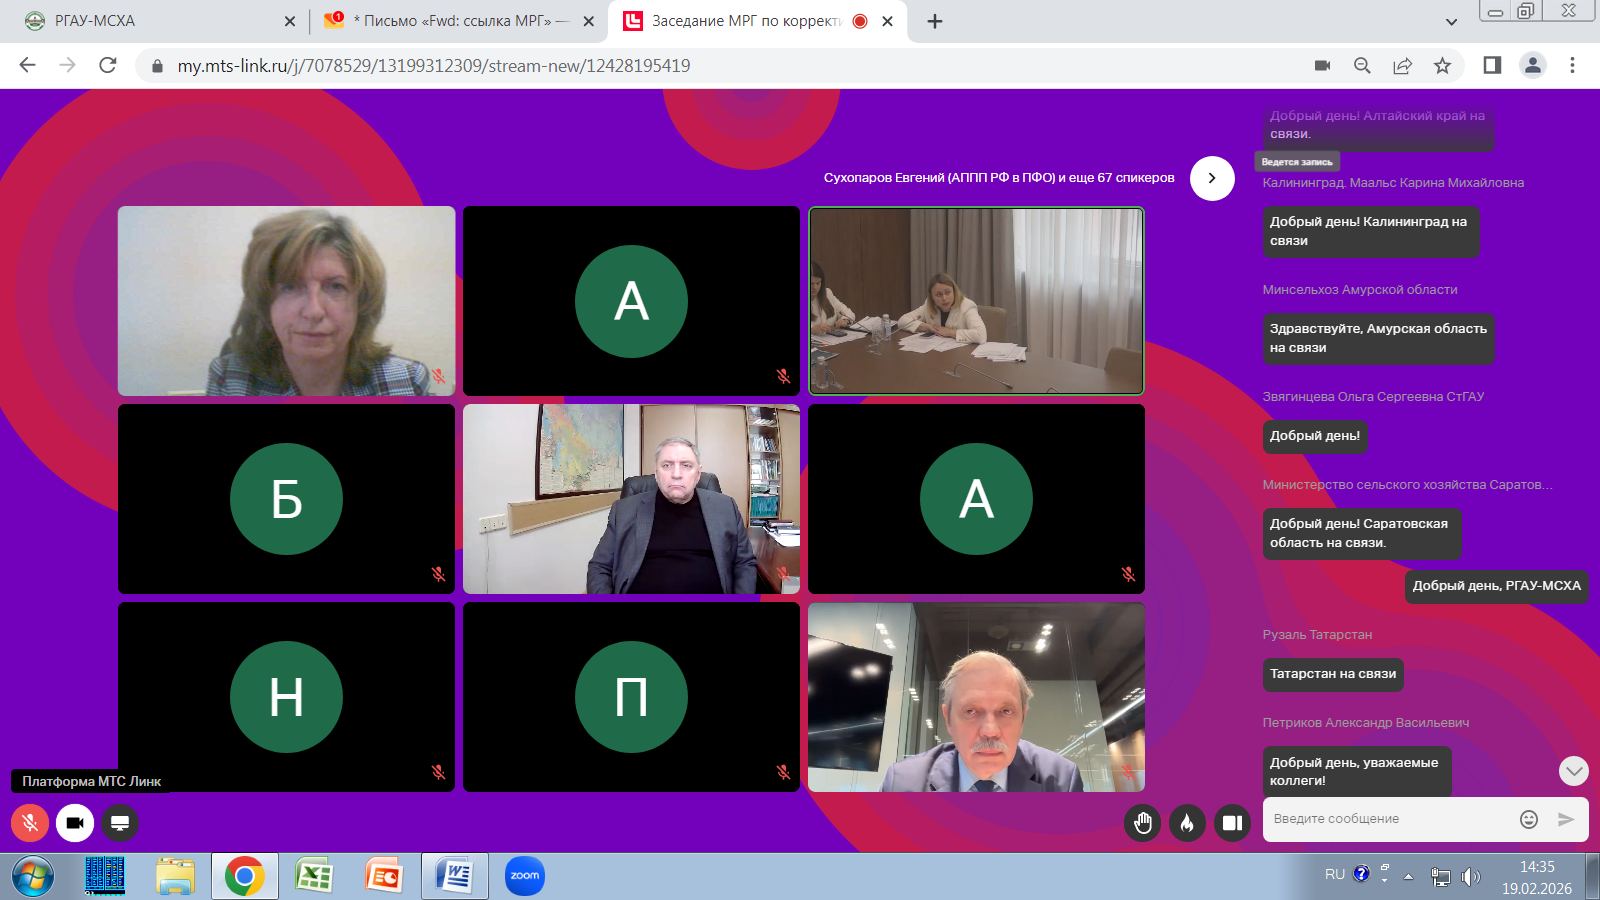Image resolution: width=1600 pixels, height=900 pixels.
Task: Bookmark this page with the star icon
Action: tap(1442, 66)
